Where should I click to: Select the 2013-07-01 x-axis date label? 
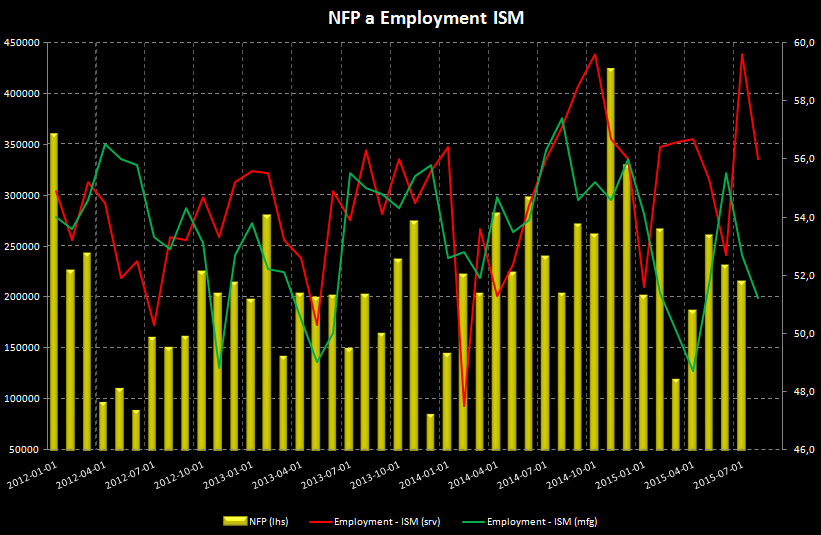pyautogui.click(x=325, y=472)
